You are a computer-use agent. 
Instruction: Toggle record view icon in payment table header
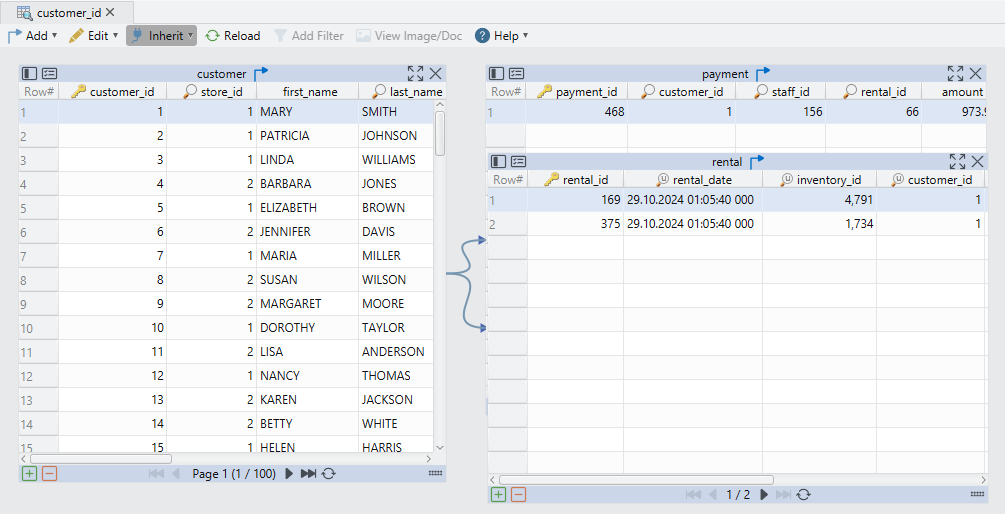pos(517,74)
